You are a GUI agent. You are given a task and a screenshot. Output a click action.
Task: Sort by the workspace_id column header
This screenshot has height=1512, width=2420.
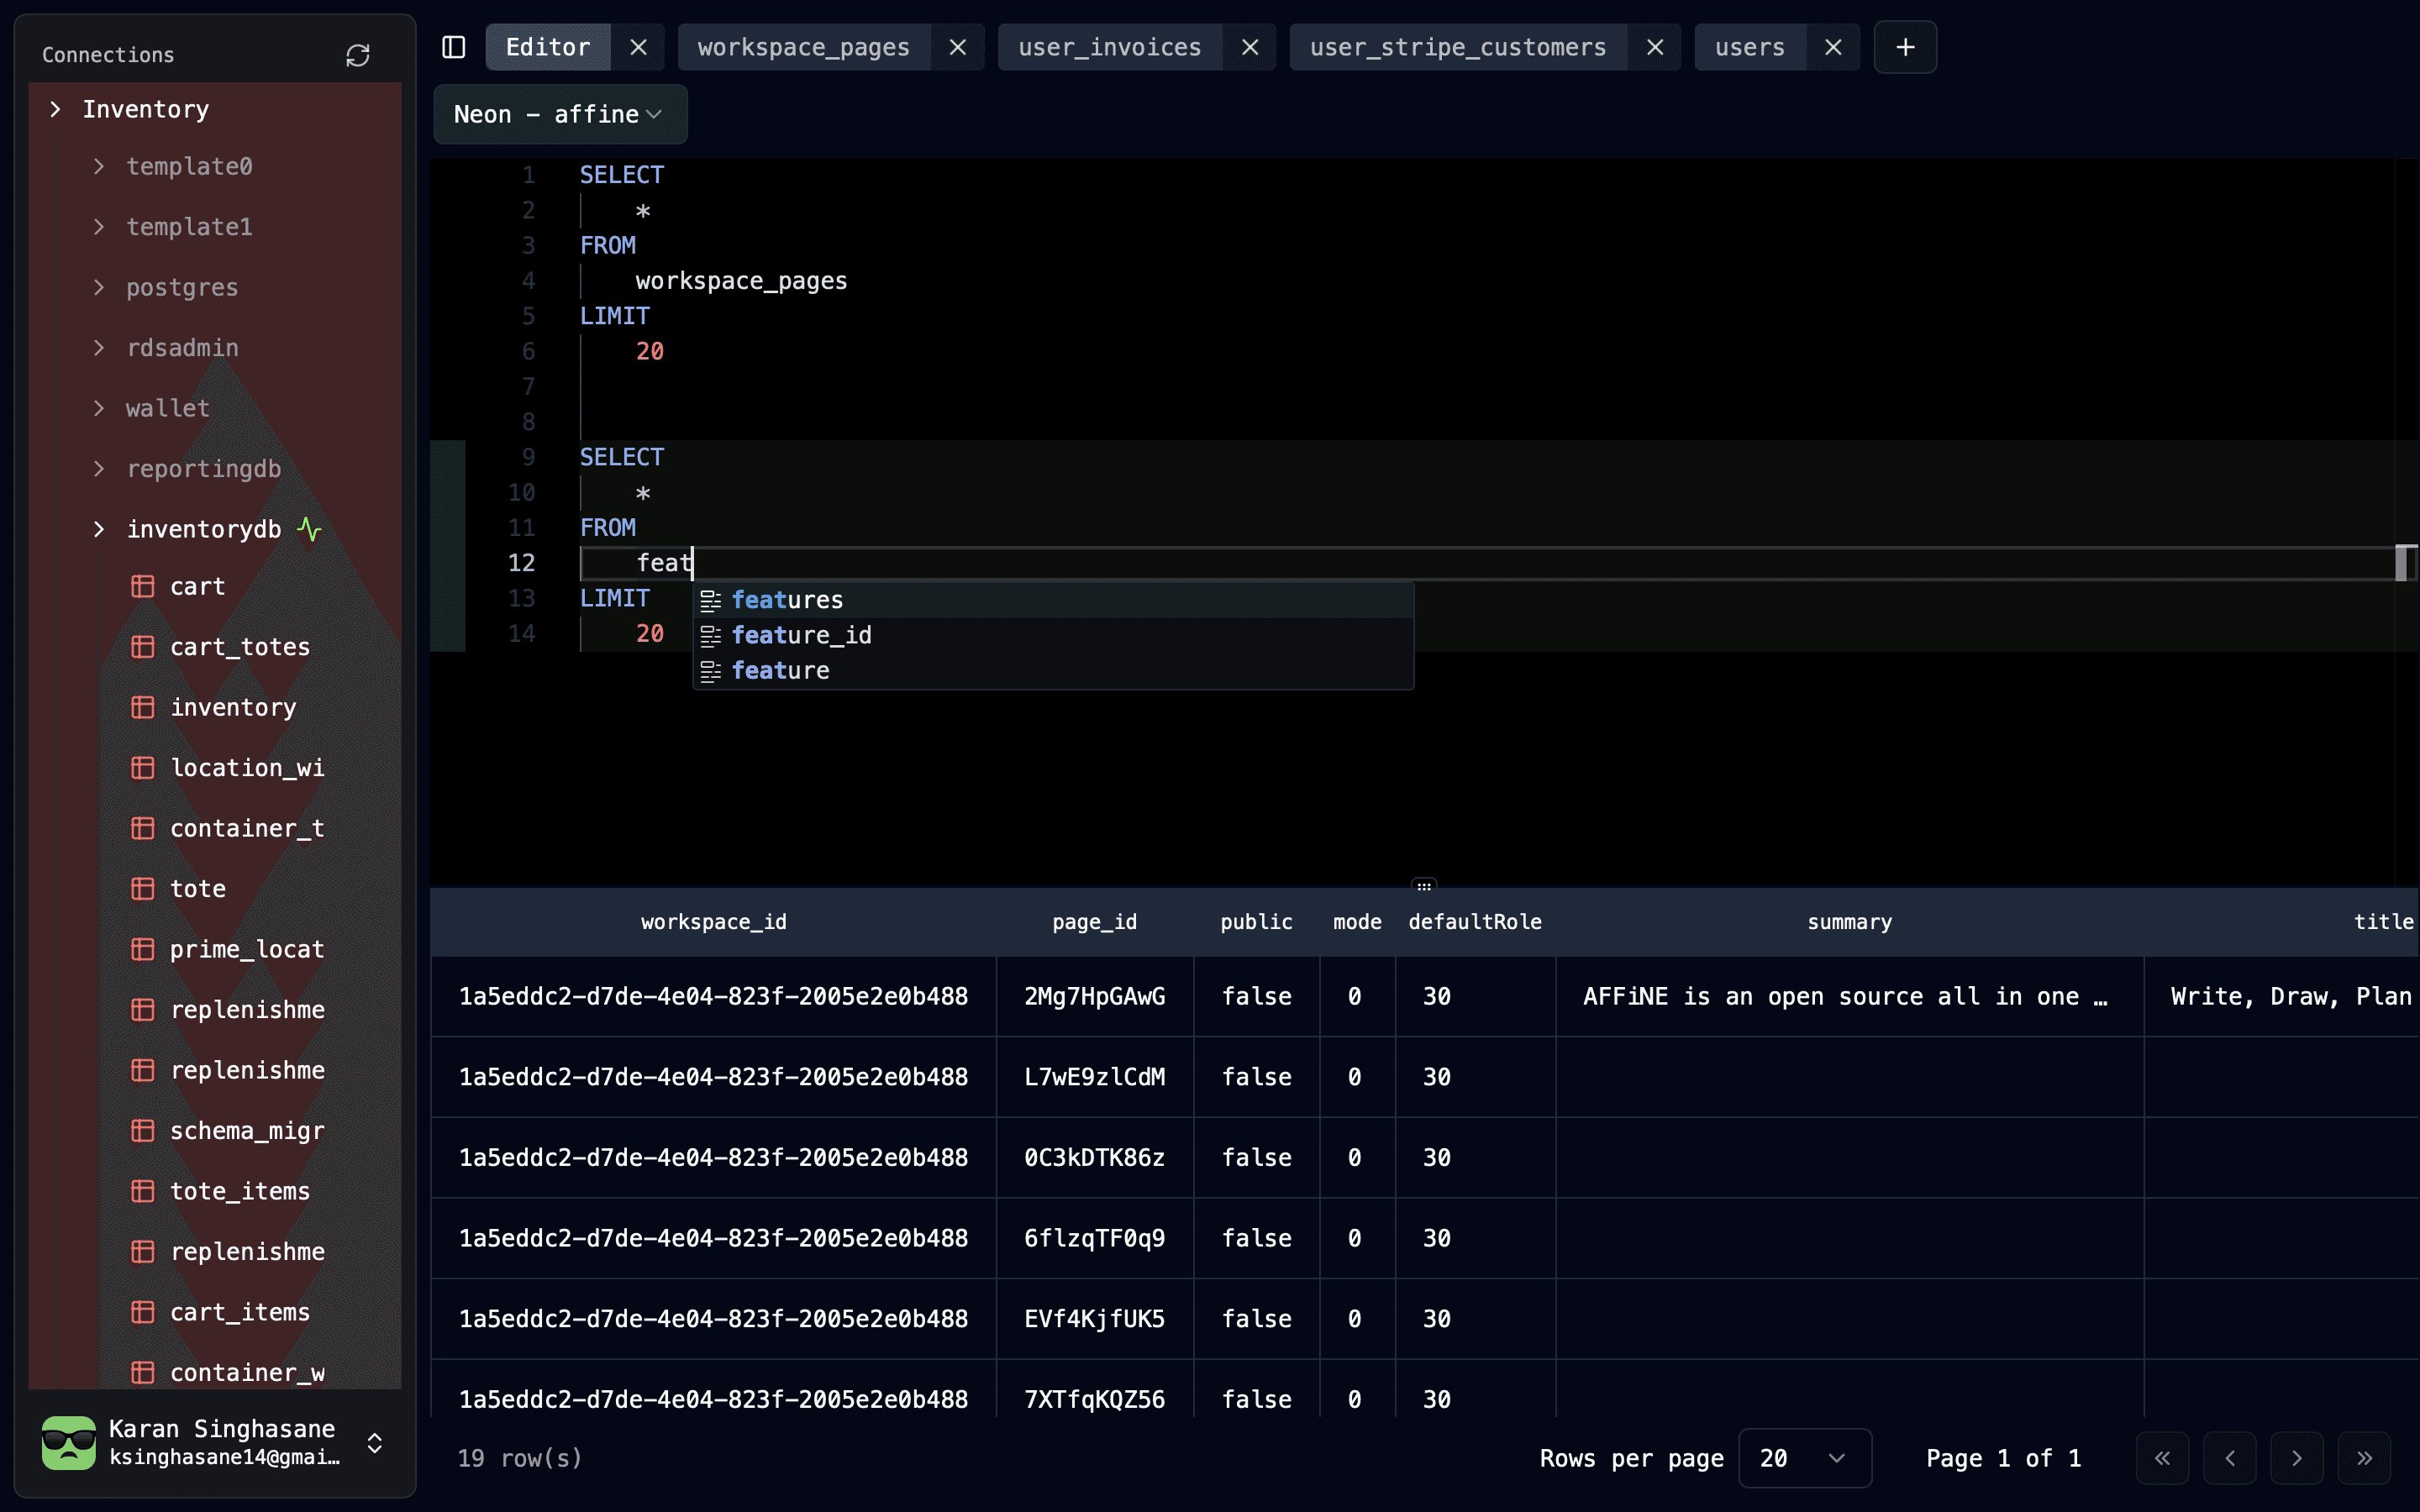pyautogui.click(x=713, y=922)
